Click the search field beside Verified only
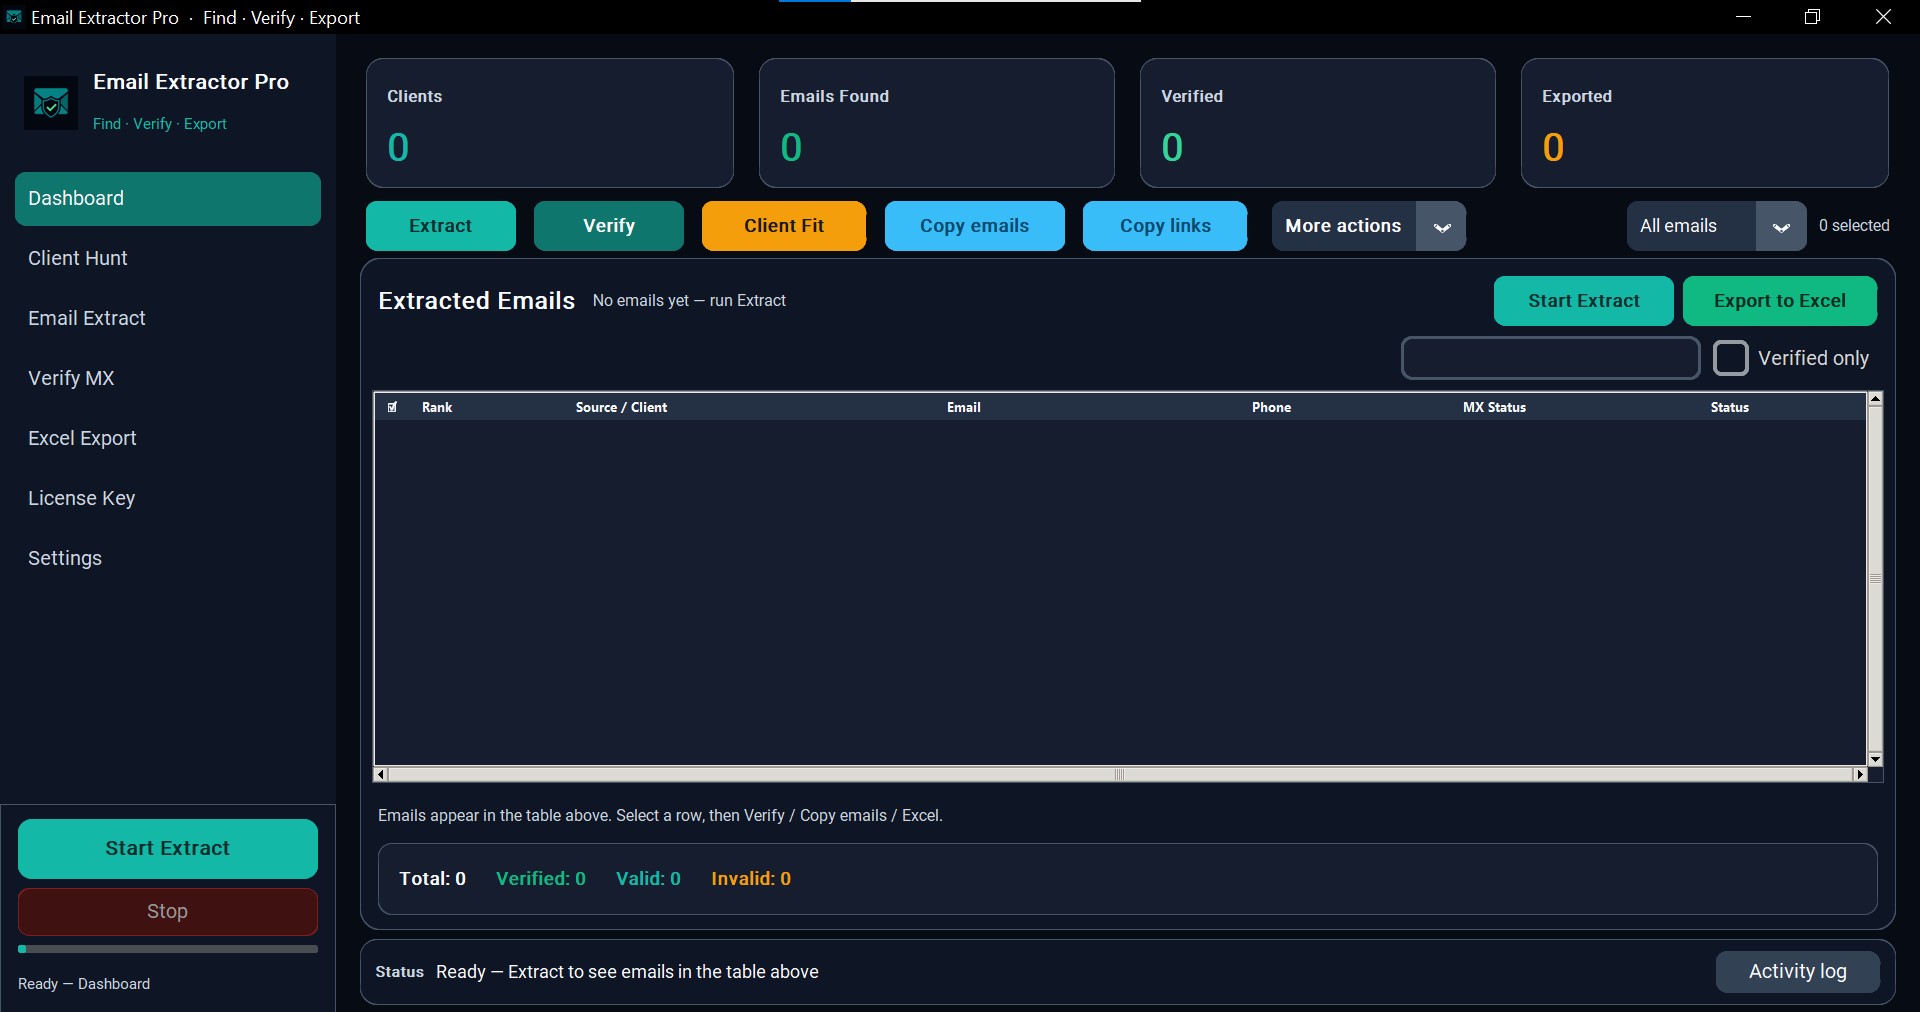Screen dimensions: 1920x1012 [x=1550, y=358]
